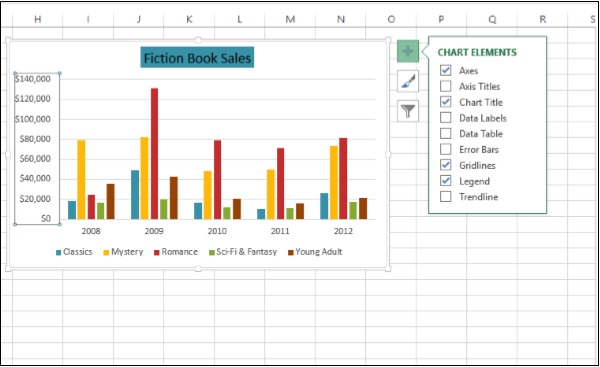Click the $100,000 vertical axis label
Viewport: 600px width, 367px height.
[x=33, y=119]
